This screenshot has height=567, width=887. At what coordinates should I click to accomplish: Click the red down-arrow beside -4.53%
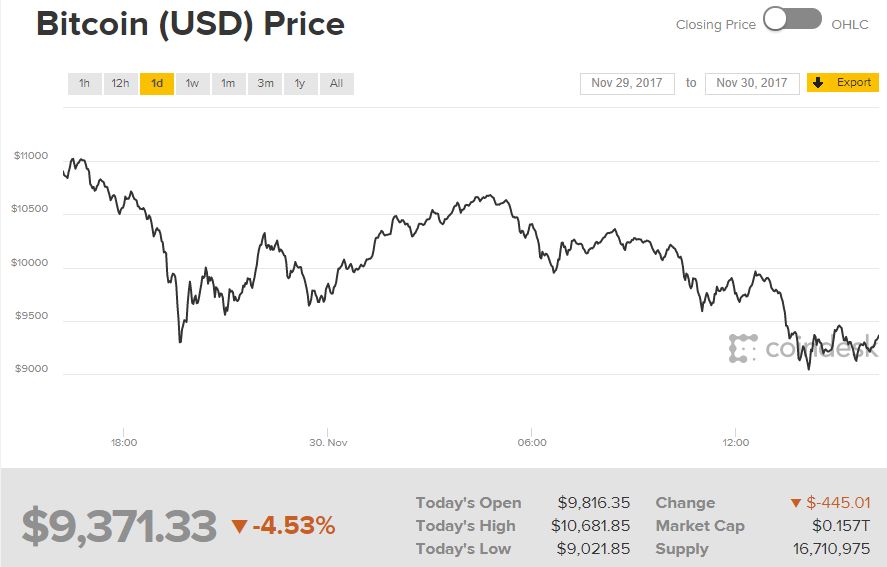pyautogui.click(x=239, y=526)
